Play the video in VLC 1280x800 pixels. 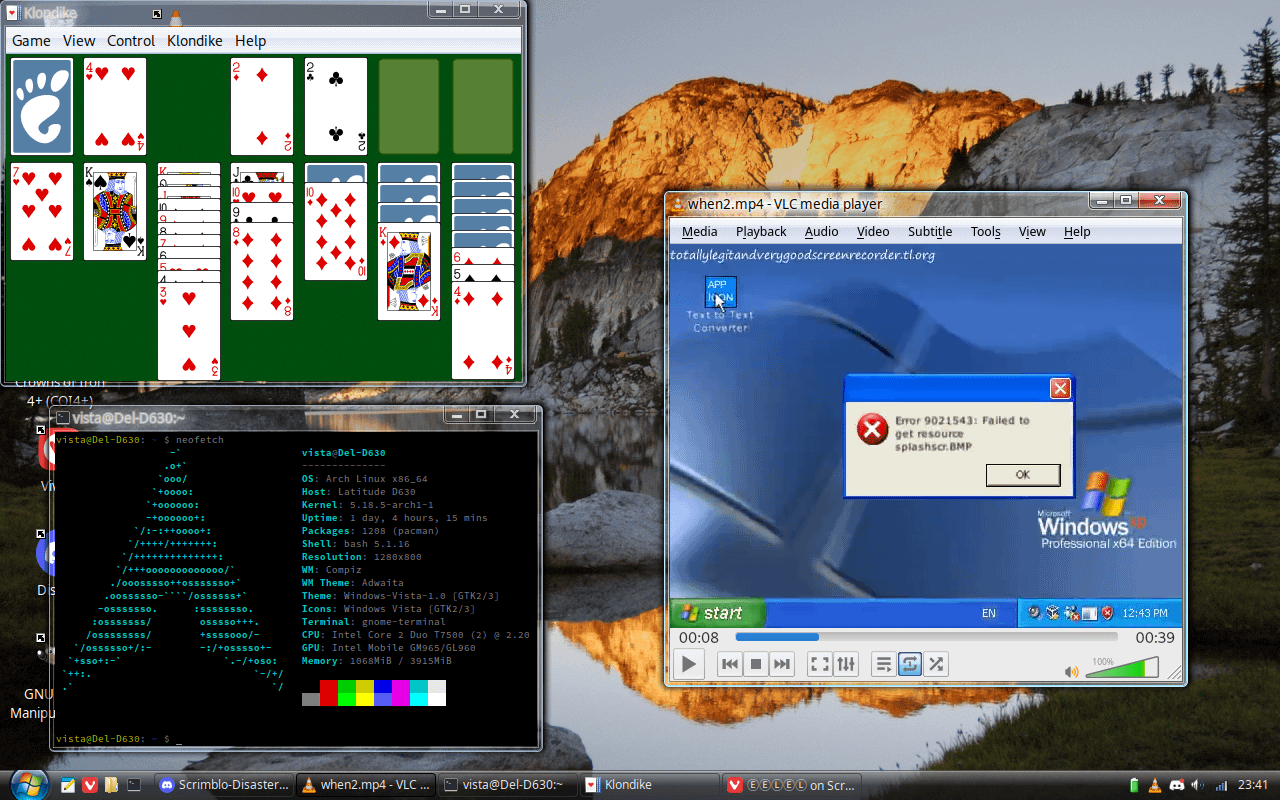point(688,664)
